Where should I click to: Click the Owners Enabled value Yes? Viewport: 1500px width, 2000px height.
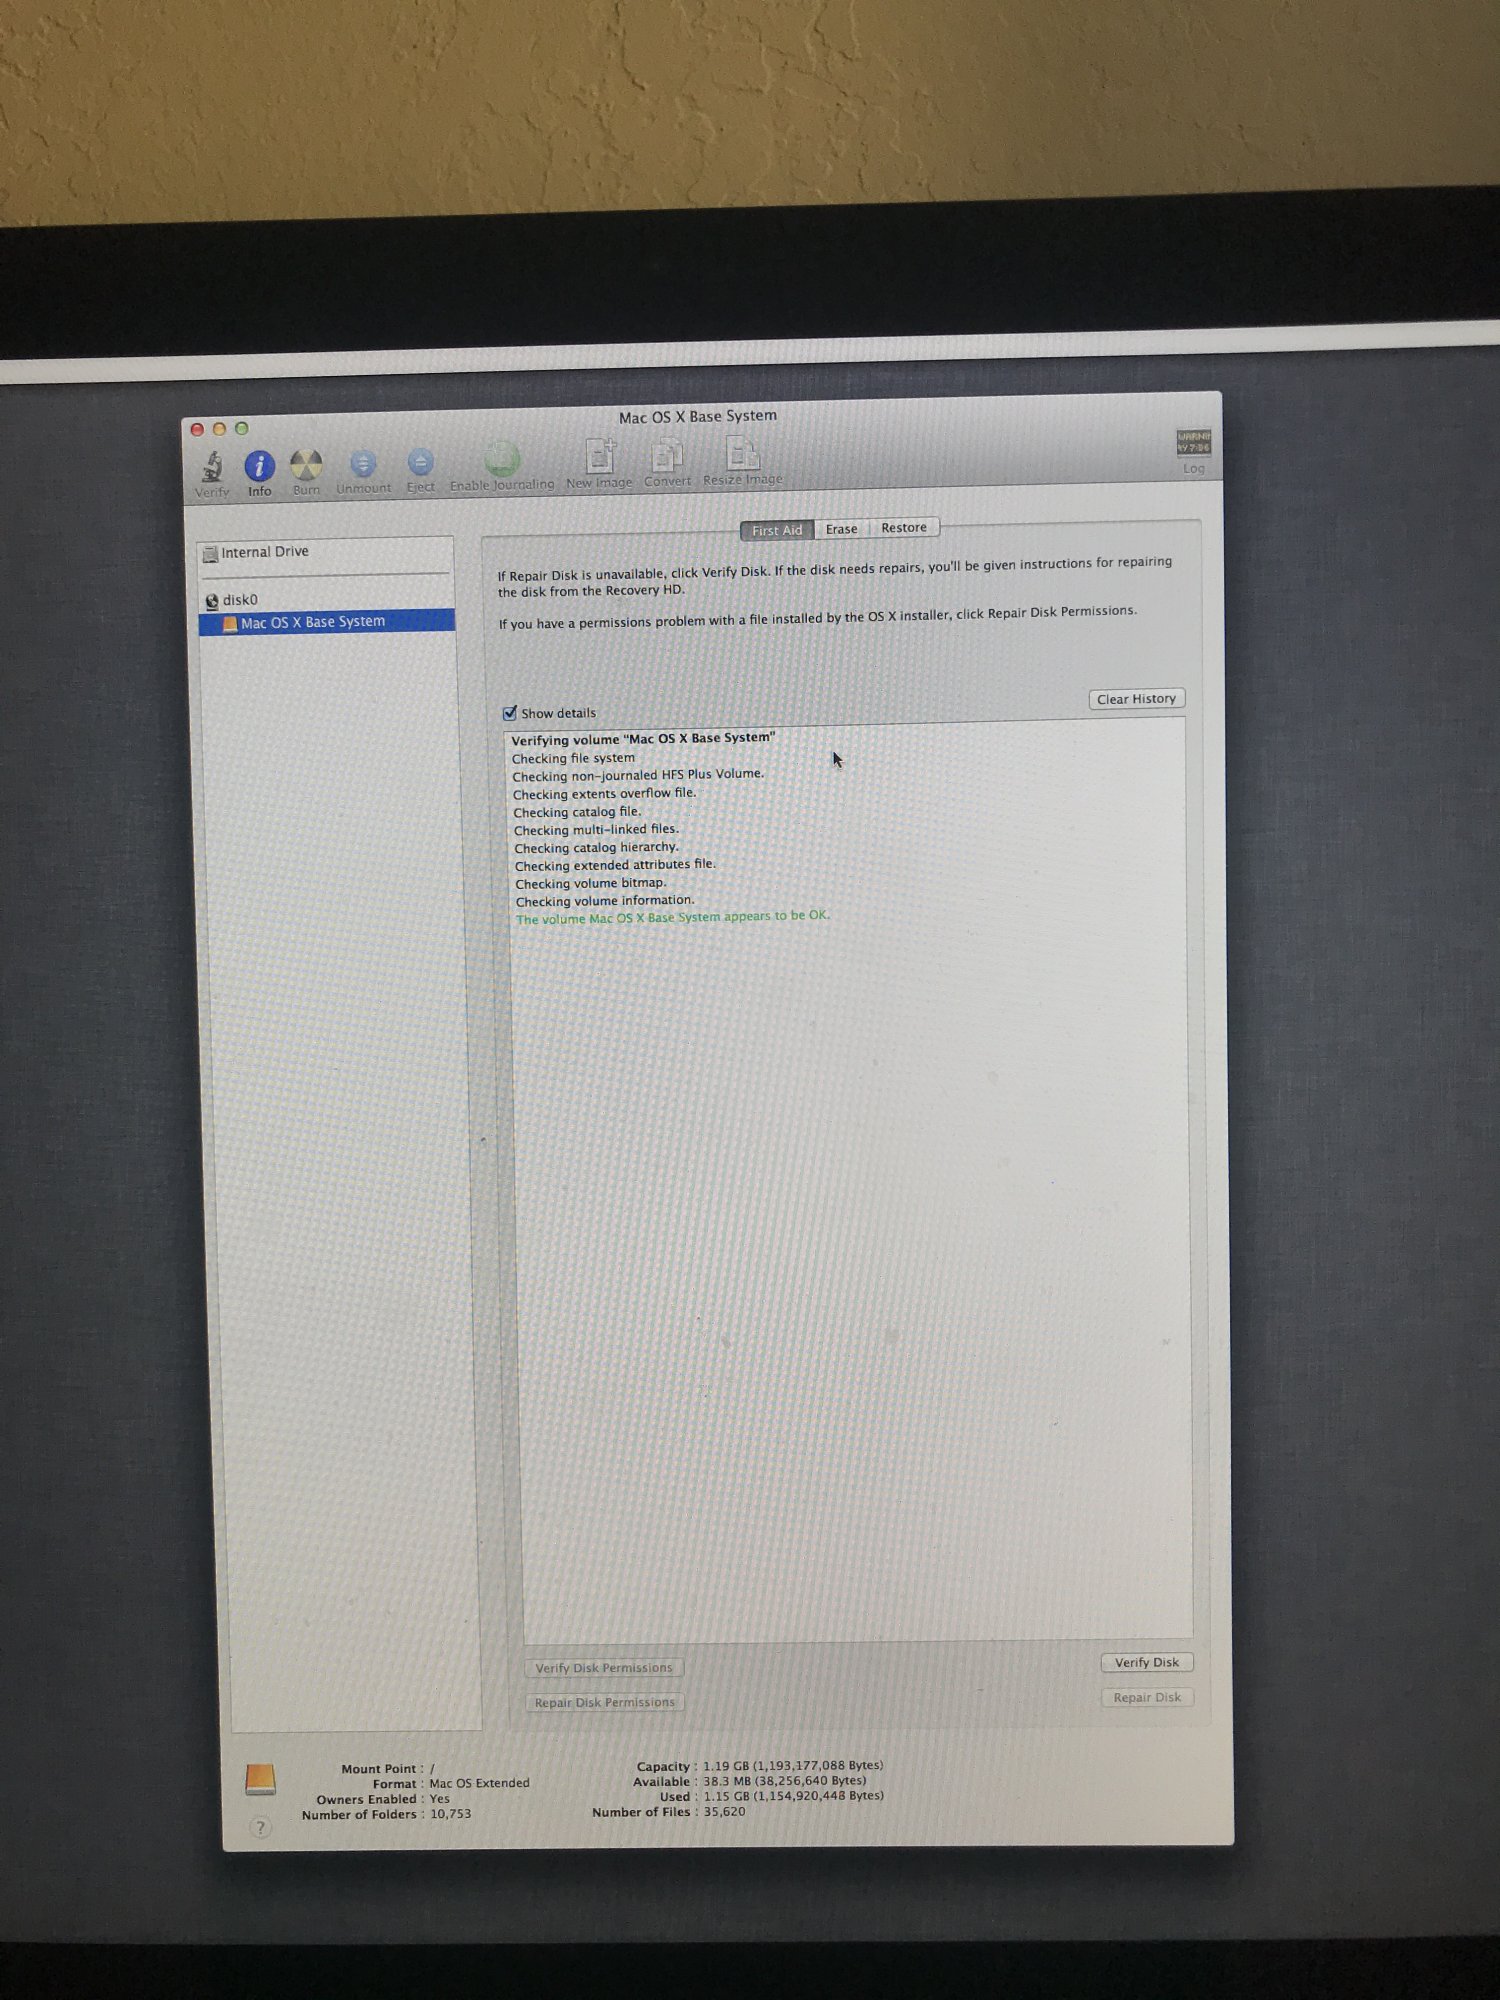(x=439, y=1798)
